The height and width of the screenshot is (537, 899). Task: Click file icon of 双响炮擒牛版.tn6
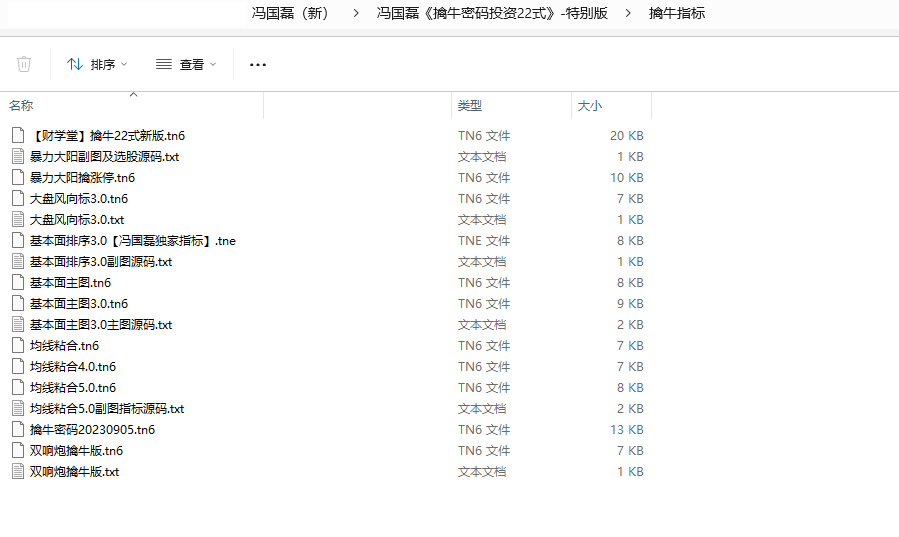point(18,450)
